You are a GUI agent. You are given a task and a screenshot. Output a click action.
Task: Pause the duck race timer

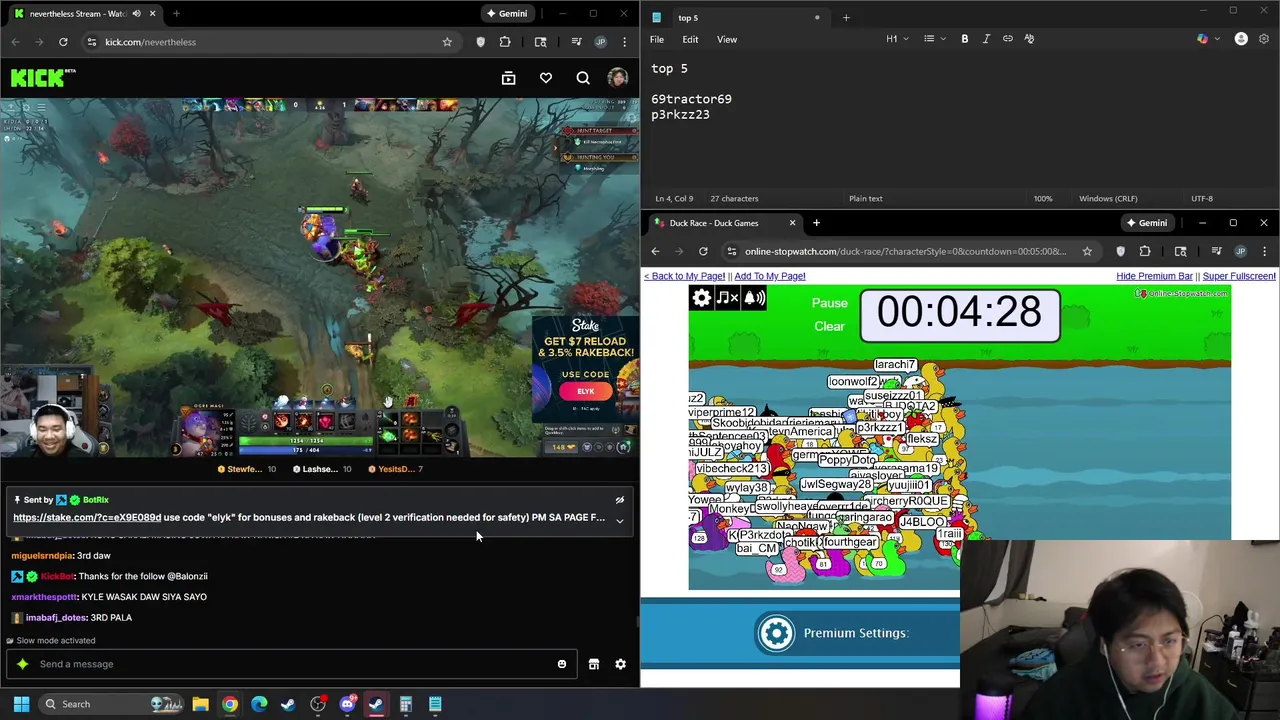(x=829, y=303)
